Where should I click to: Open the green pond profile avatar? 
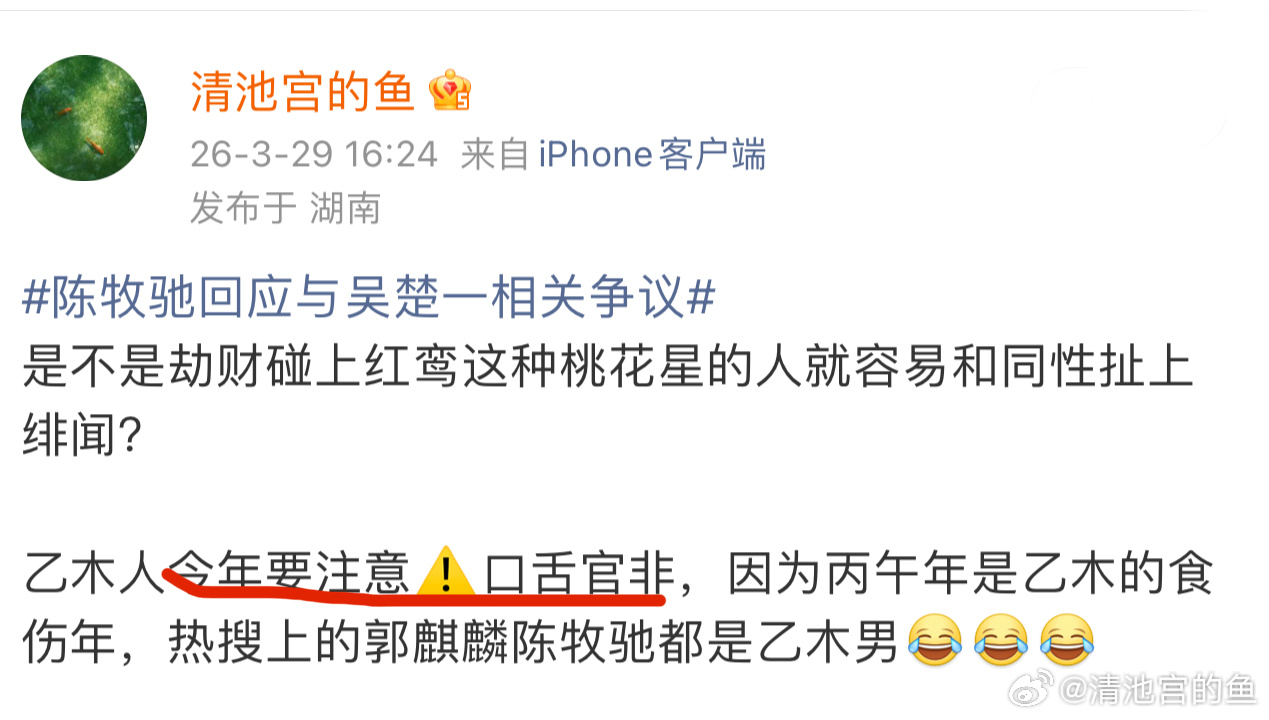[x=84, y=118]
